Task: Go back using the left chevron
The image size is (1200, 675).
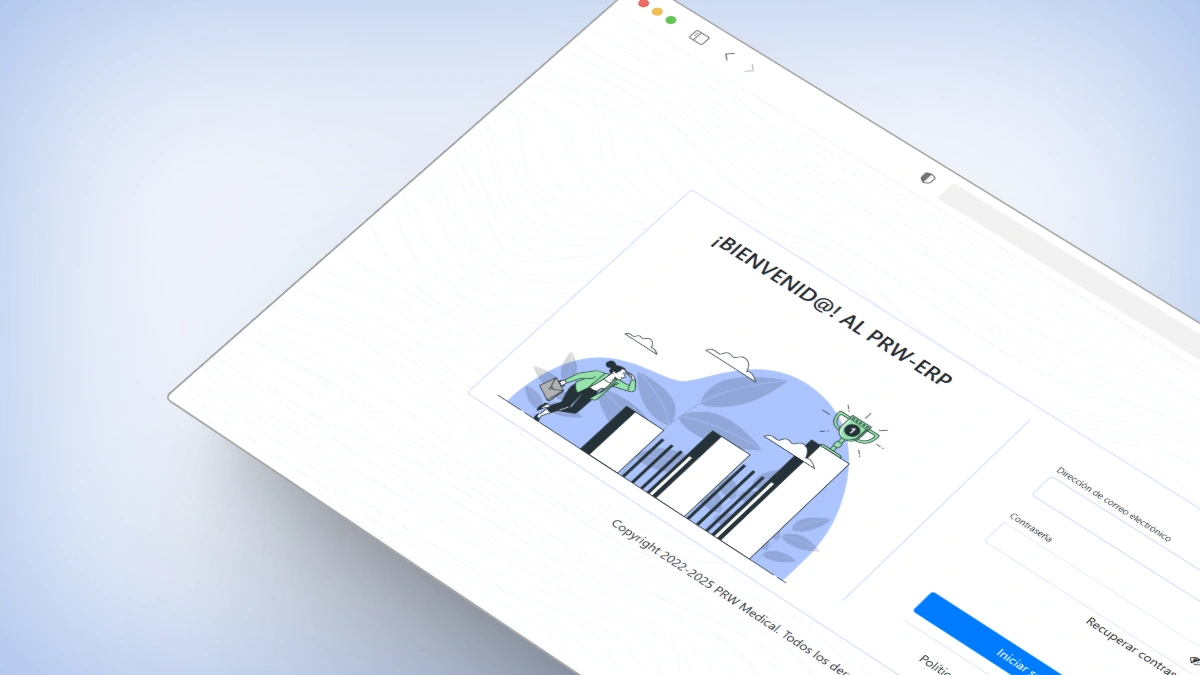Action: click(x=729, y=57)
